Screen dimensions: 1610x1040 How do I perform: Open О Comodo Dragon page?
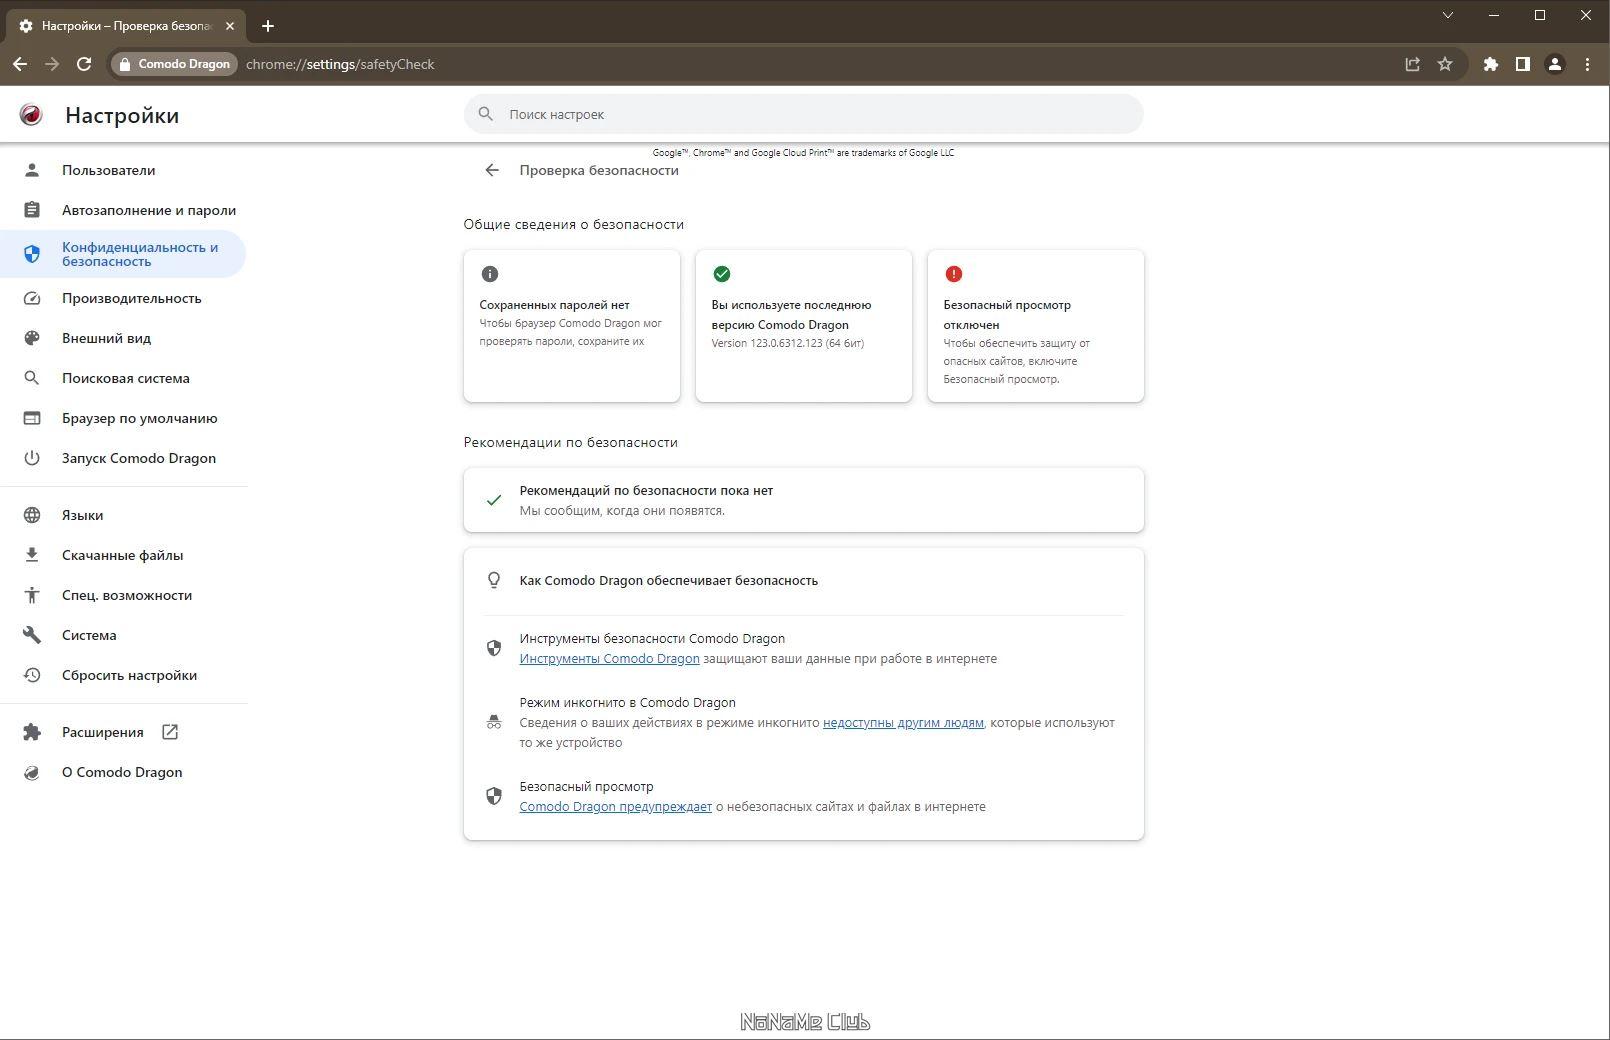point(123,772)
